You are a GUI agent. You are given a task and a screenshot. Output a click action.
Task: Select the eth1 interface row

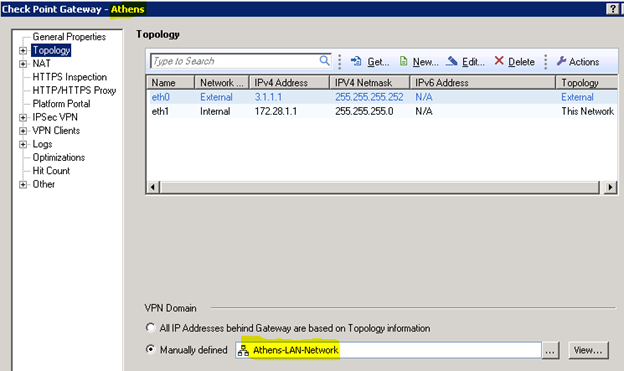(x=382, y=111)
